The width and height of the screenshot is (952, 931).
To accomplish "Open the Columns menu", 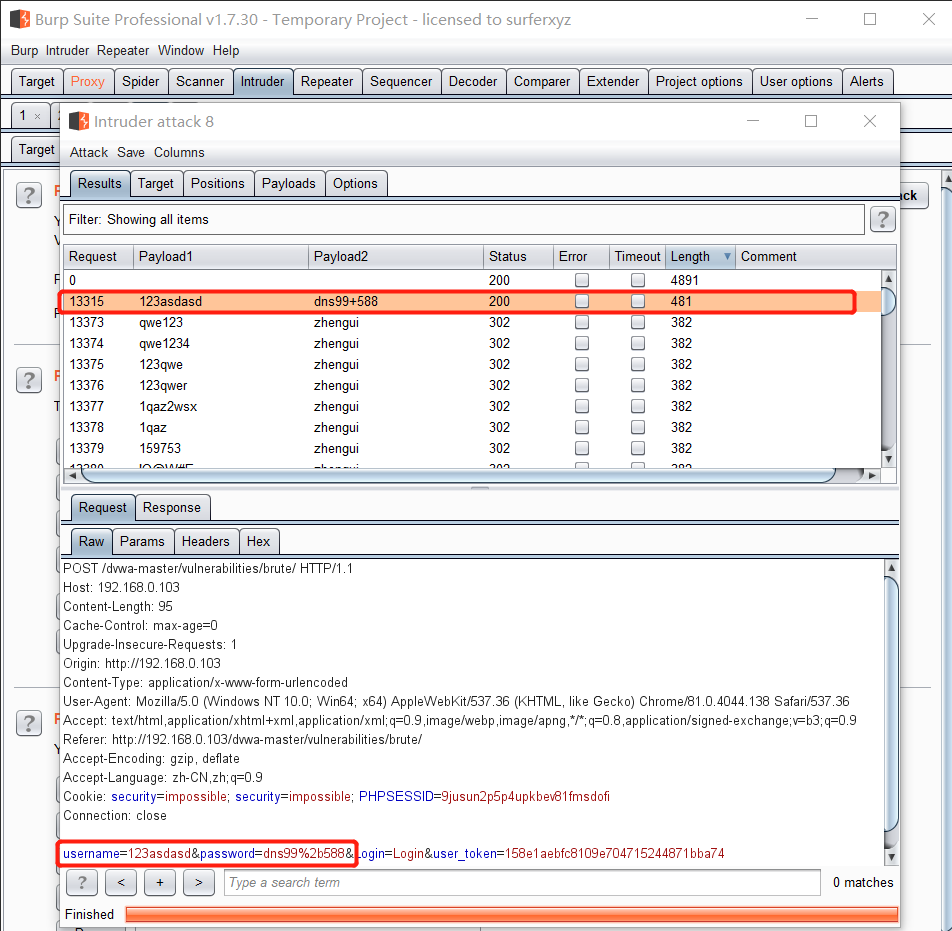I will pos(179,152).
